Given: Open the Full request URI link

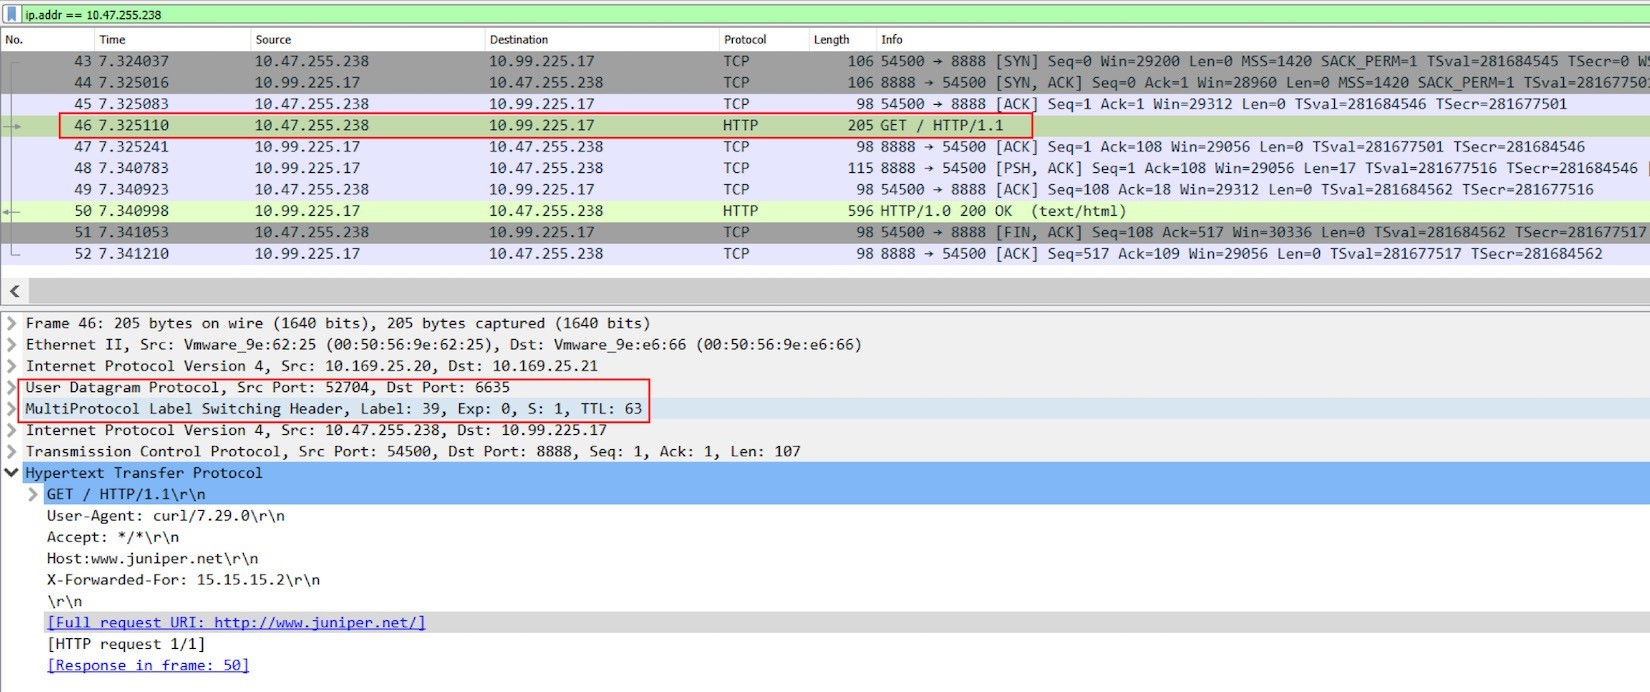Looking at the screenshot, I should tap(236, 623).
